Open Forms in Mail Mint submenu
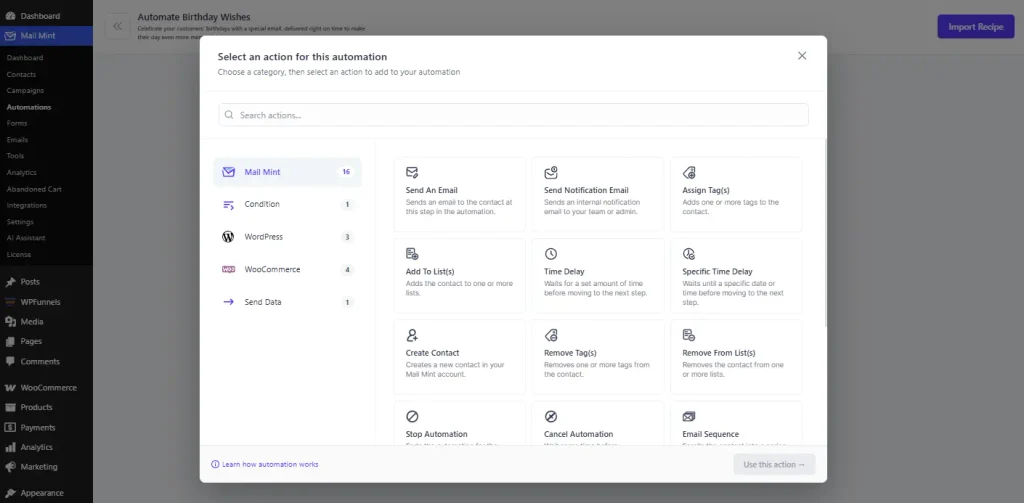1024x503 pixels. pos(17,123)
